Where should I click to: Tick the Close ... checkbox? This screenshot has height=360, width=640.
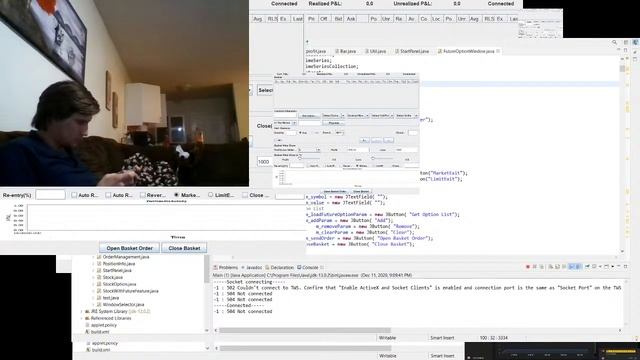point(244,195)
